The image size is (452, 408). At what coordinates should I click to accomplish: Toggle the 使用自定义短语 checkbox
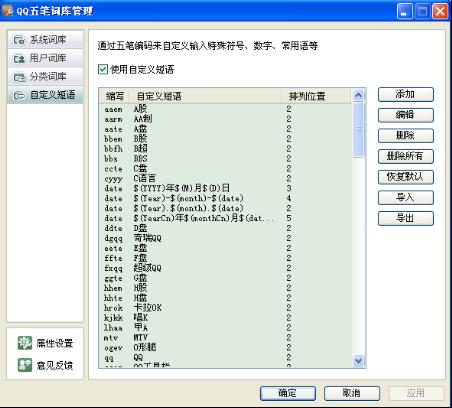tap(103, 69)
